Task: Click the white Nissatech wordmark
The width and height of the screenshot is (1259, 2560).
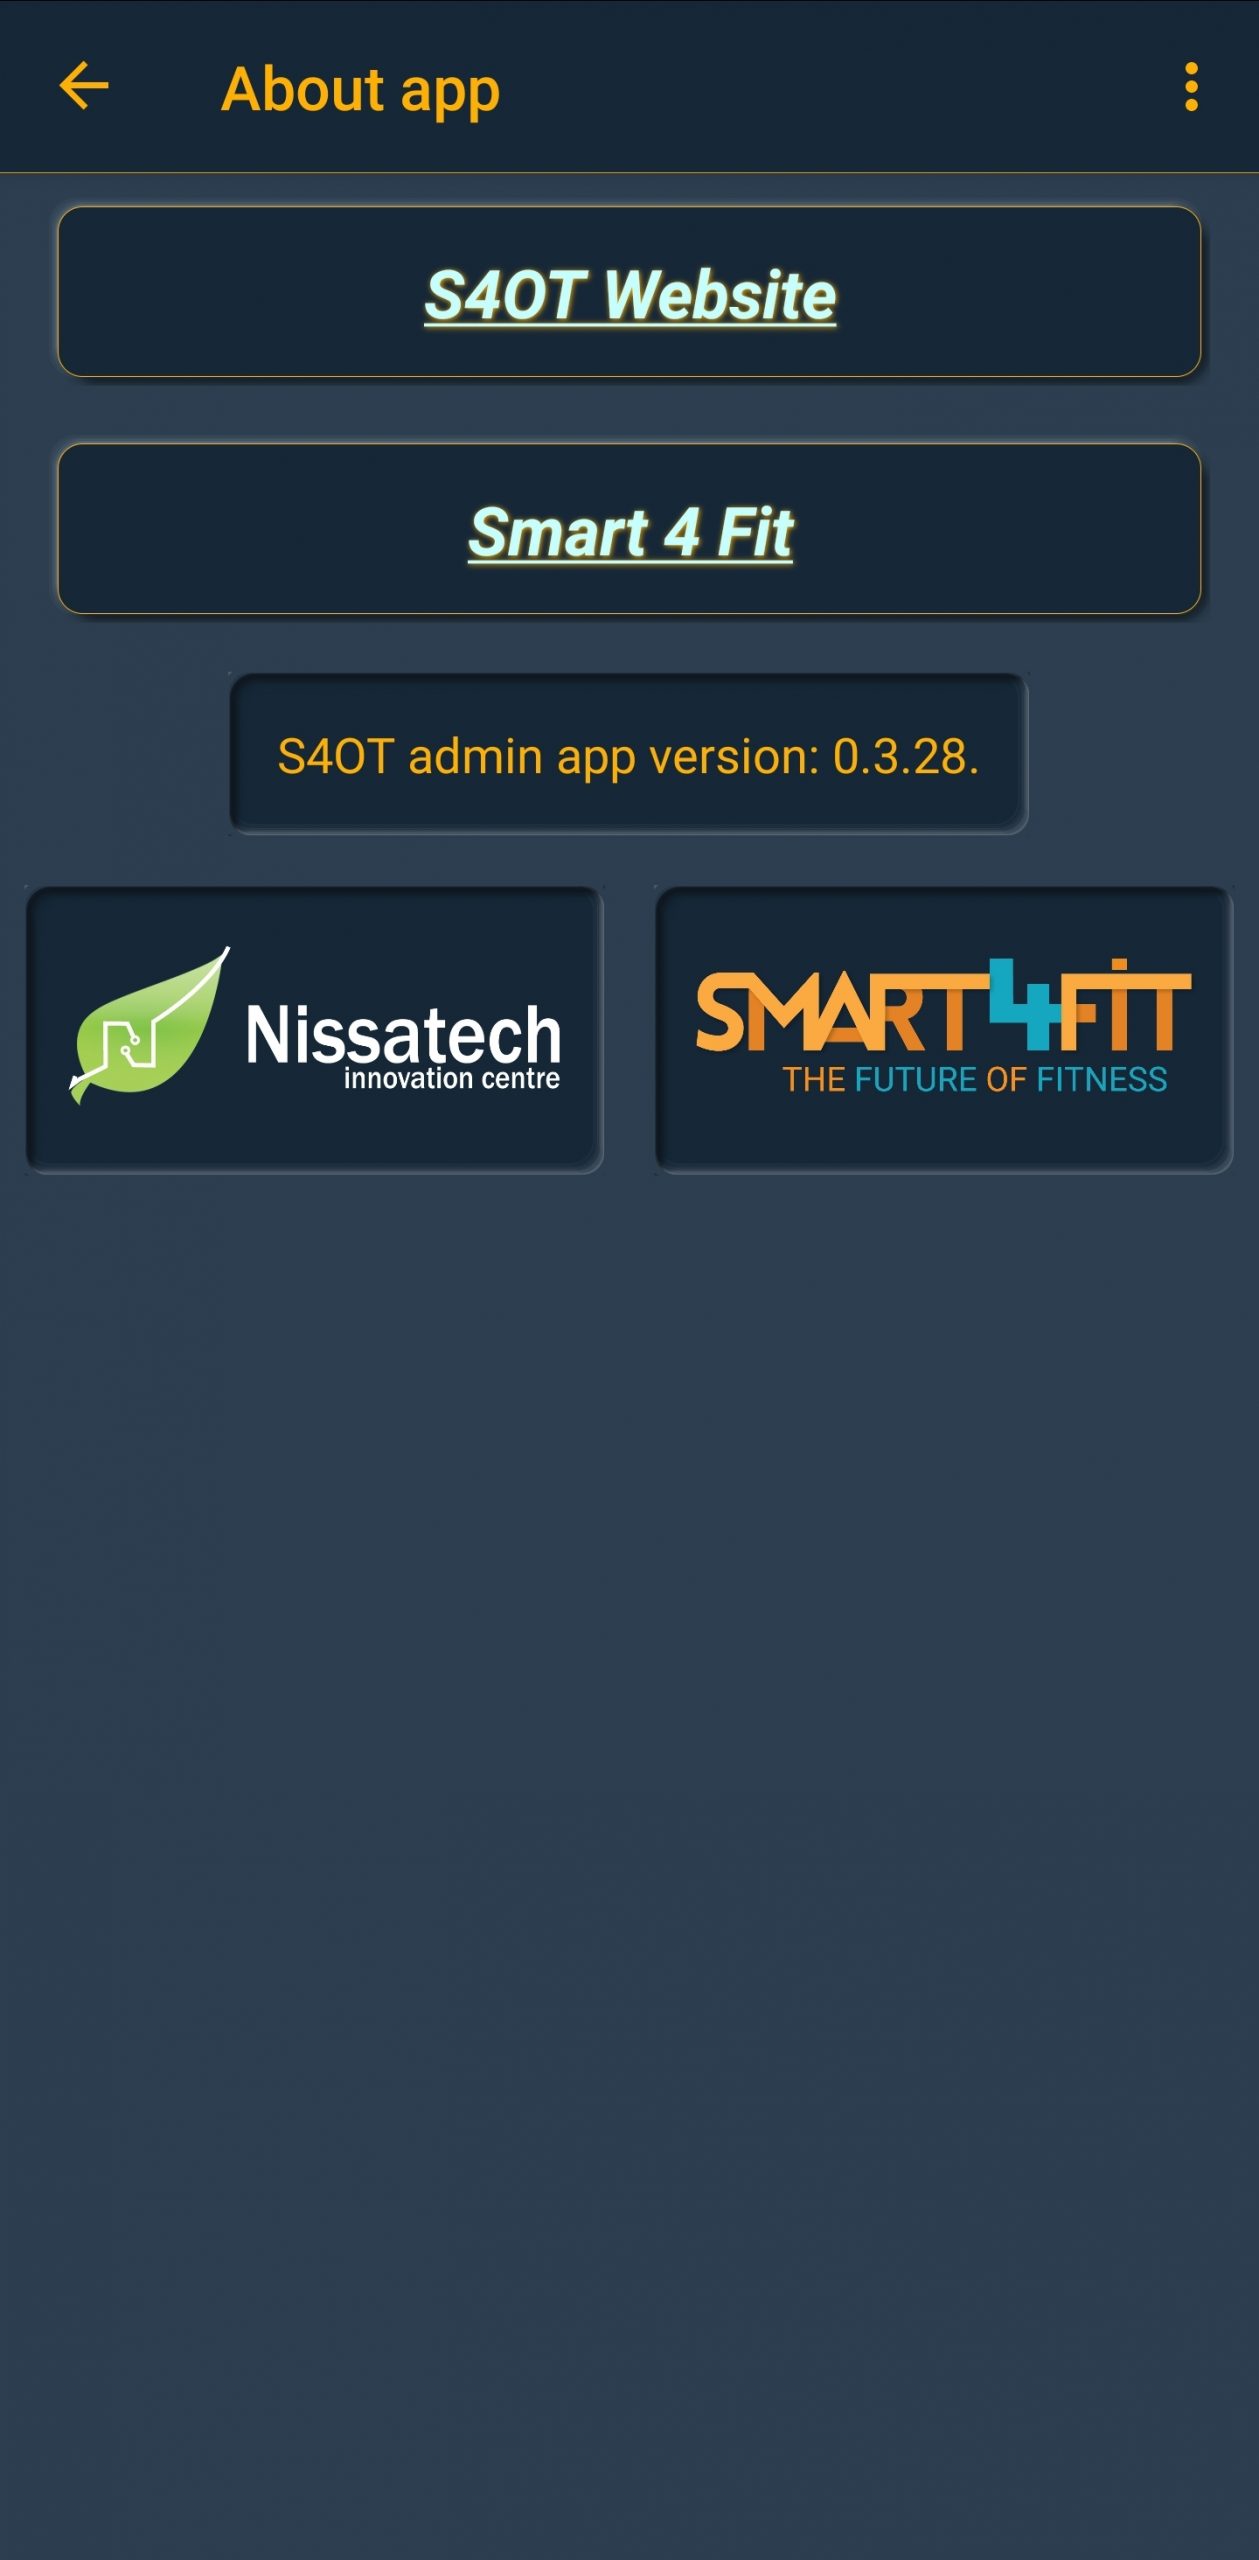Action: (403, 1034)
